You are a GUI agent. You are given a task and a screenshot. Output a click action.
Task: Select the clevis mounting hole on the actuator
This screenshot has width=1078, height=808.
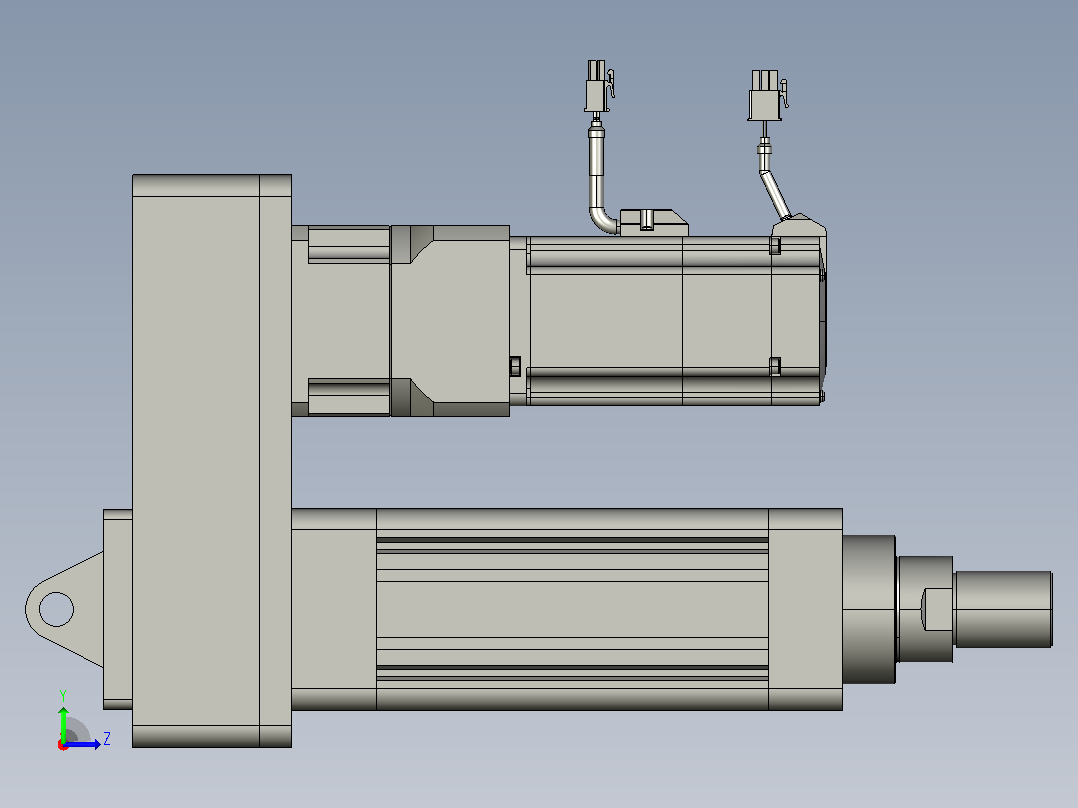point(56,609)
